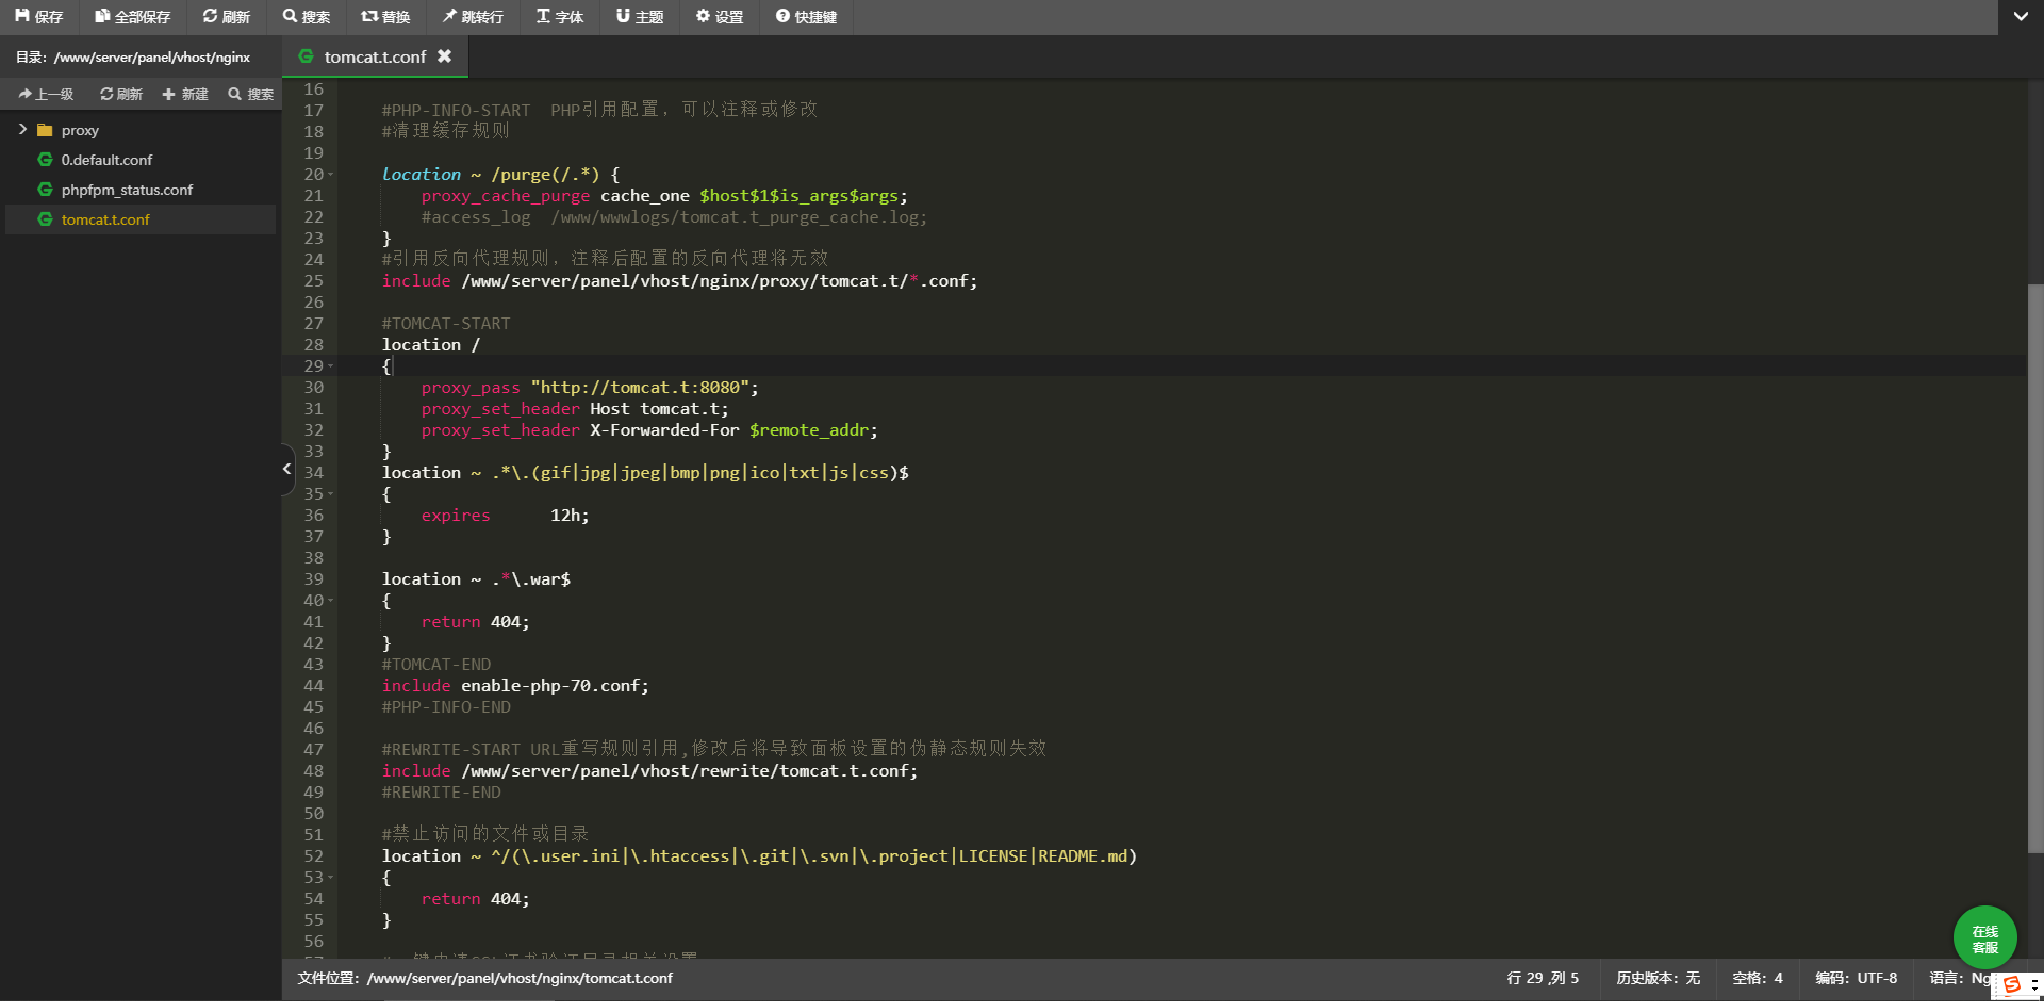This screenshot has width=2044, height=1001.
Task: Collapse toolbar with top-right chevron
Action: [x=2020, y=16]
